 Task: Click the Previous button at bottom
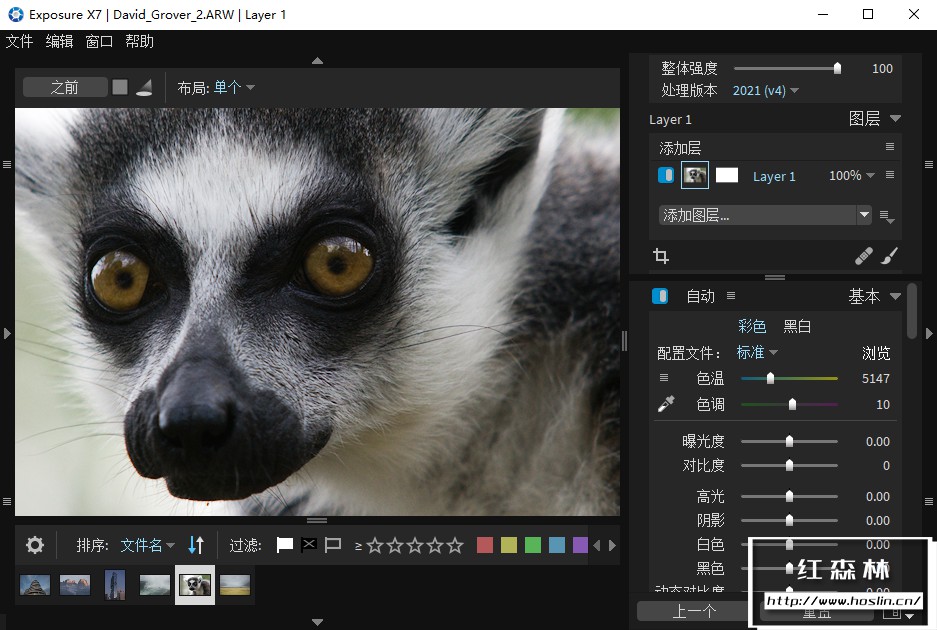click(x=694, y=611)
